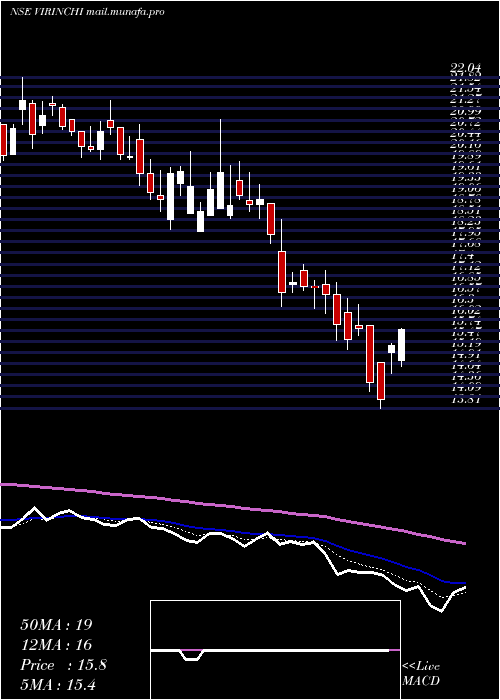
Task: Click the Price : 15.8 label
Action: pyautogui.click(x=63, y=665)
